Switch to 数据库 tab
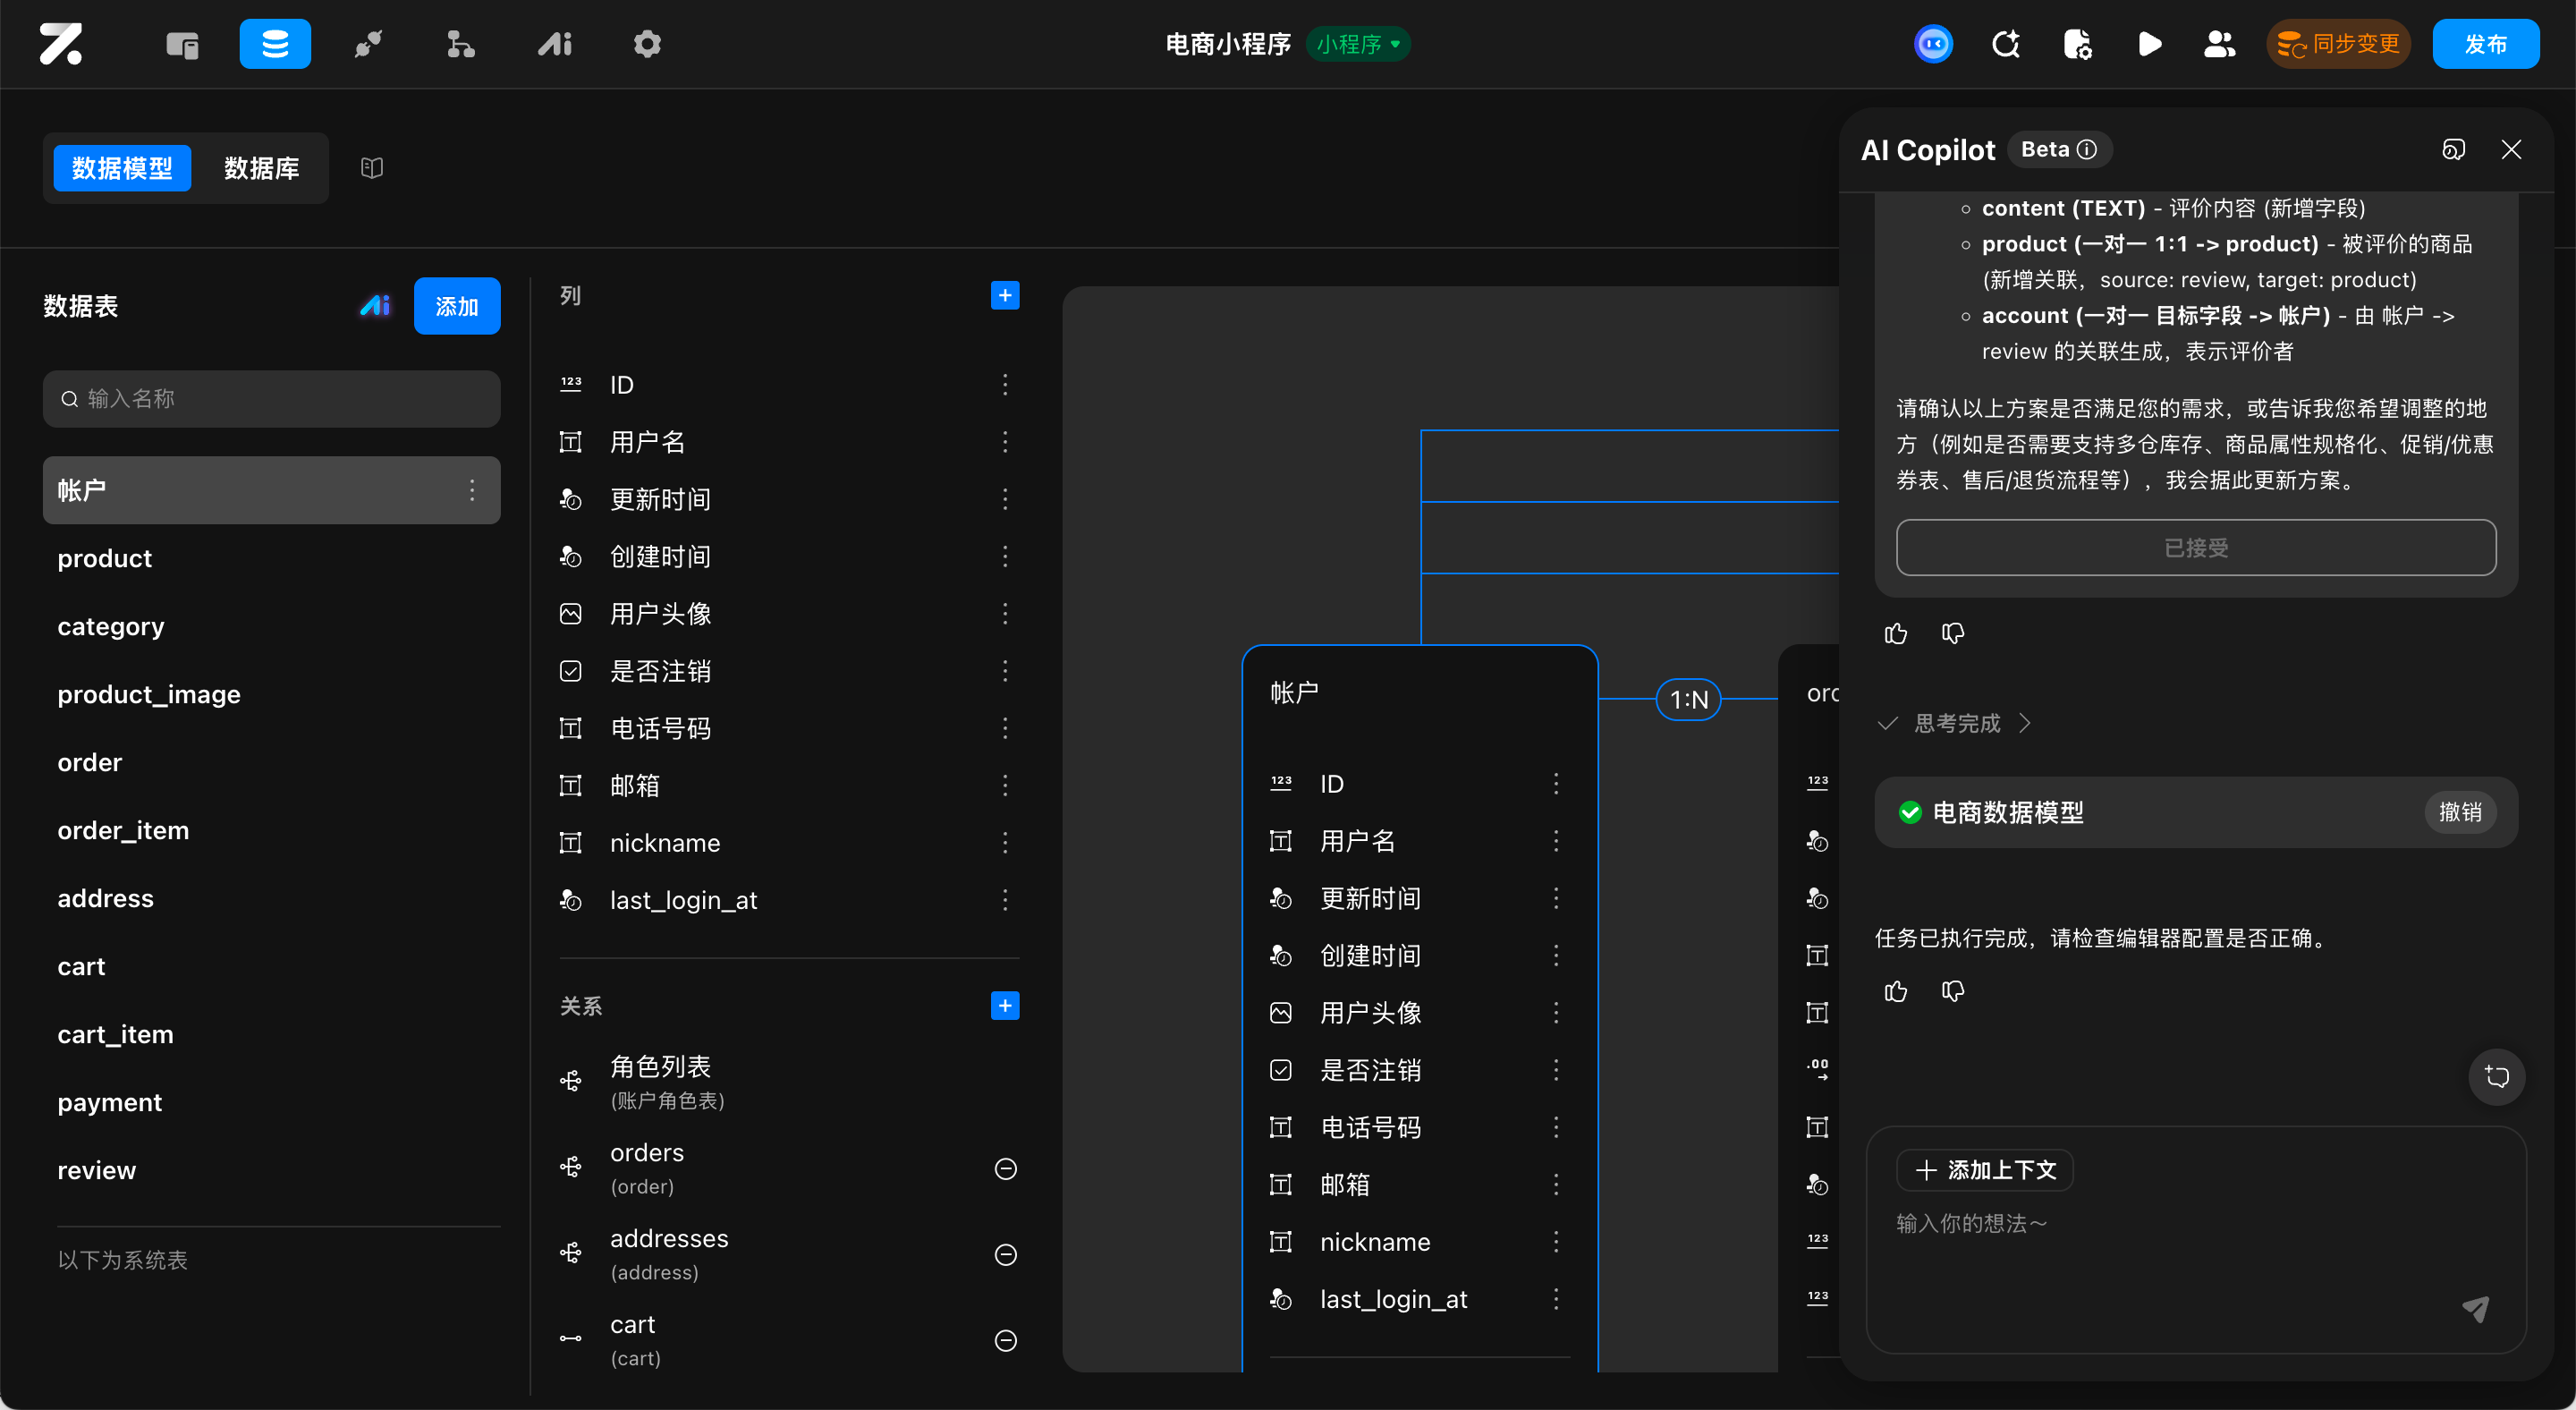The image size is (2576, 1410). (262, 168)
